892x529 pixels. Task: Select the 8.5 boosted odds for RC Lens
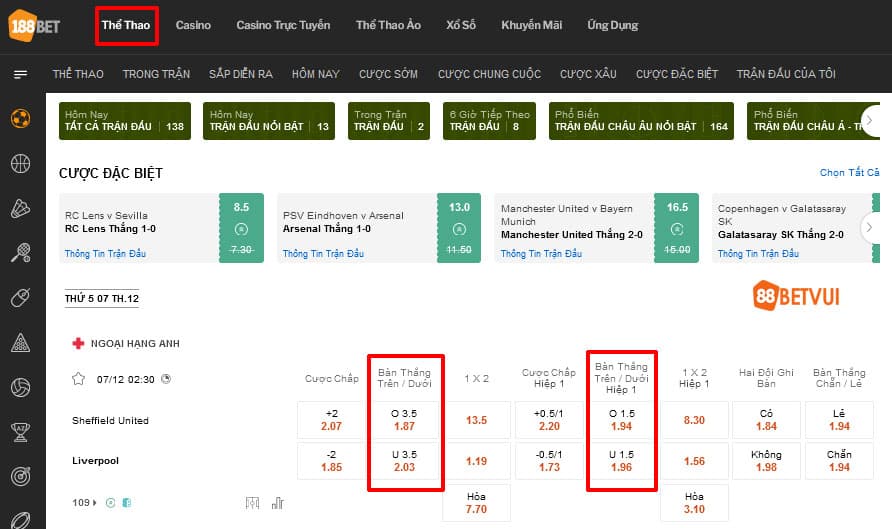point(241,228)
